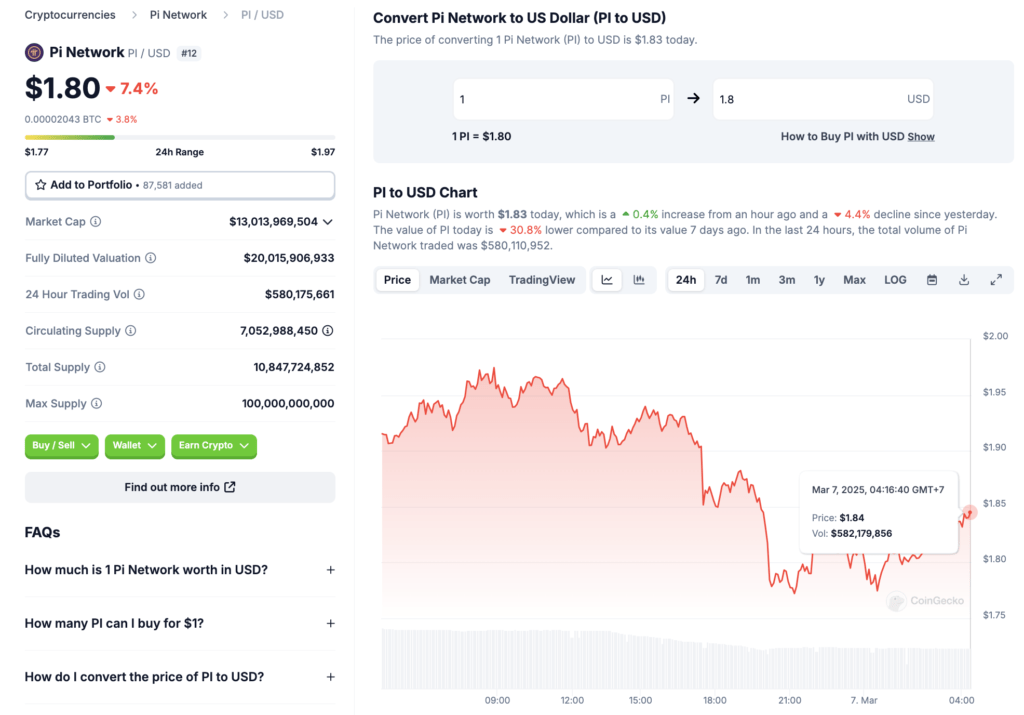
Task: Click the $580,175,661 trading volume value
Action: 299,294
